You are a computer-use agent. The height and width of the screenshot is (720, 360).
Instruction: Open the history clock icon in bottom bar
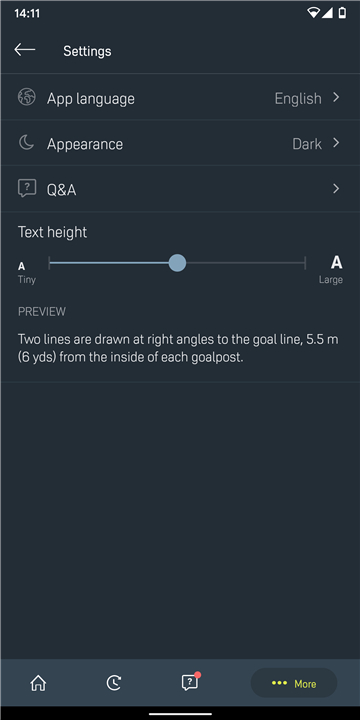[114, 683]
